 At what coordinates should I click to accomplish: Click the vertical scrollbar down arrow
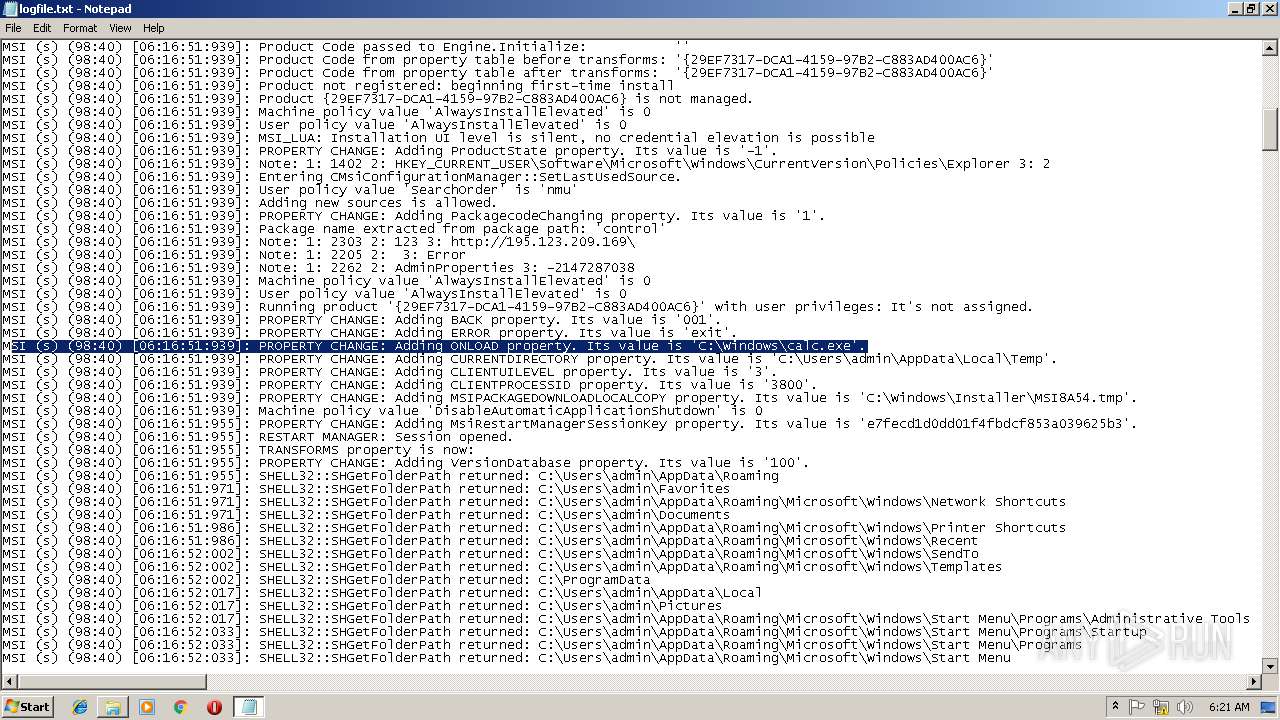(1270, 666)
